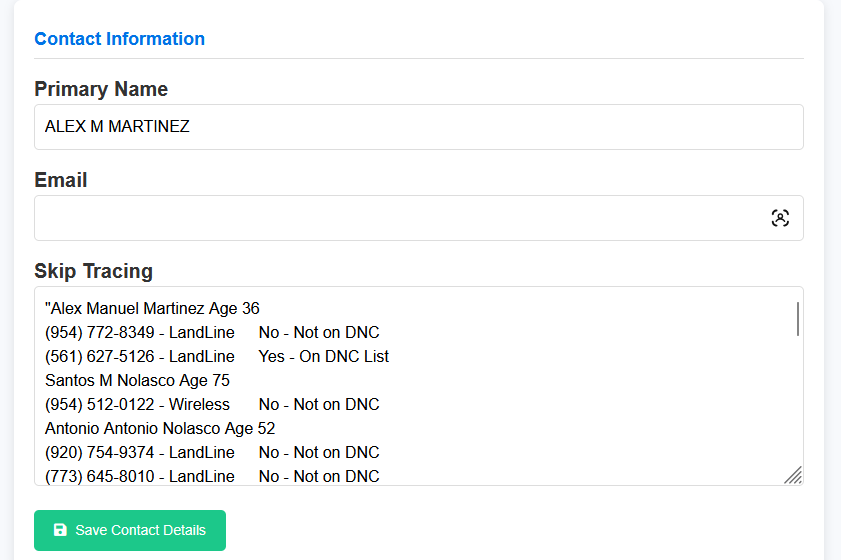Click the (954) 512-0122 Wireless entry
841x560 pixels.
[137, 404]
